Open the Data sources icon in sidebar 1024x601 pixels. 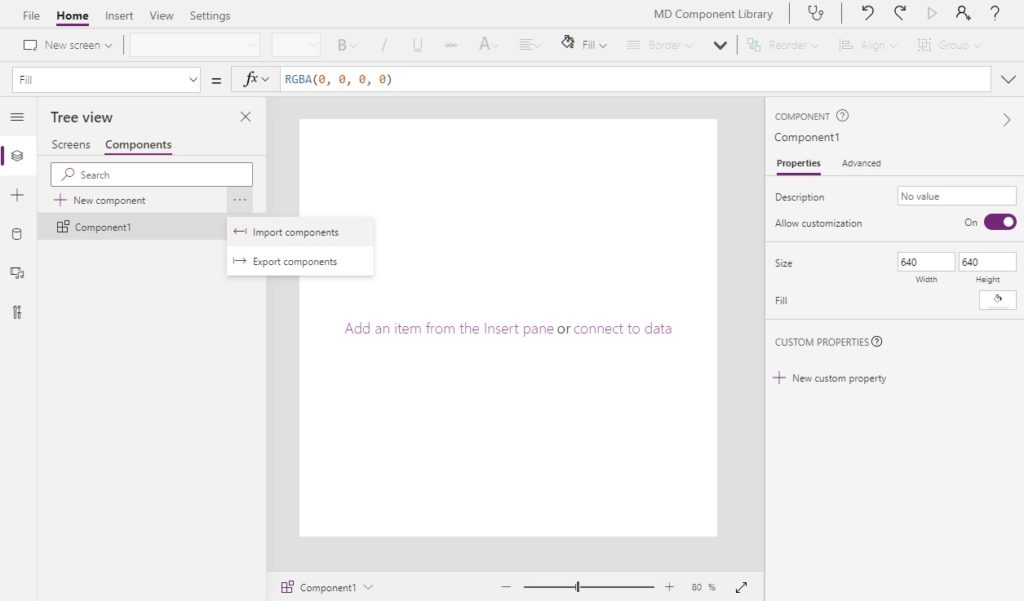[x=17, y=234]
